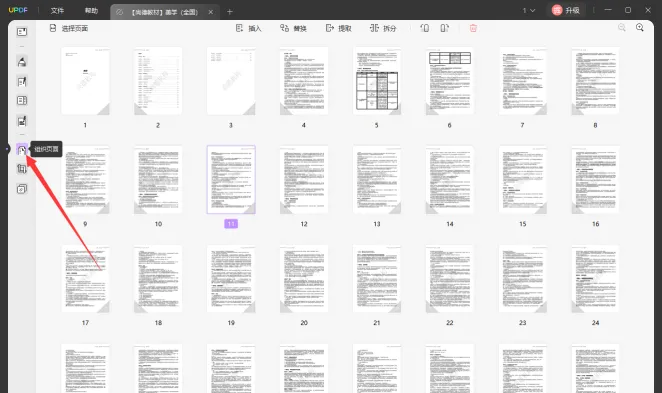
Task: Expand the 选择页面 page selection dropdown
Action: click(x=69, y=28)
